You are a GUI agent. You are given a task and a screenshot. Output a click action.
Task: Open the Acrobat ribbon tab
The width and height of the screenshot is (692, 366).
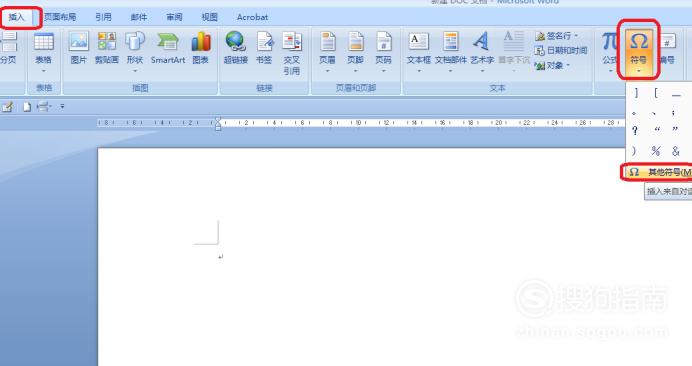coord(252,17)
